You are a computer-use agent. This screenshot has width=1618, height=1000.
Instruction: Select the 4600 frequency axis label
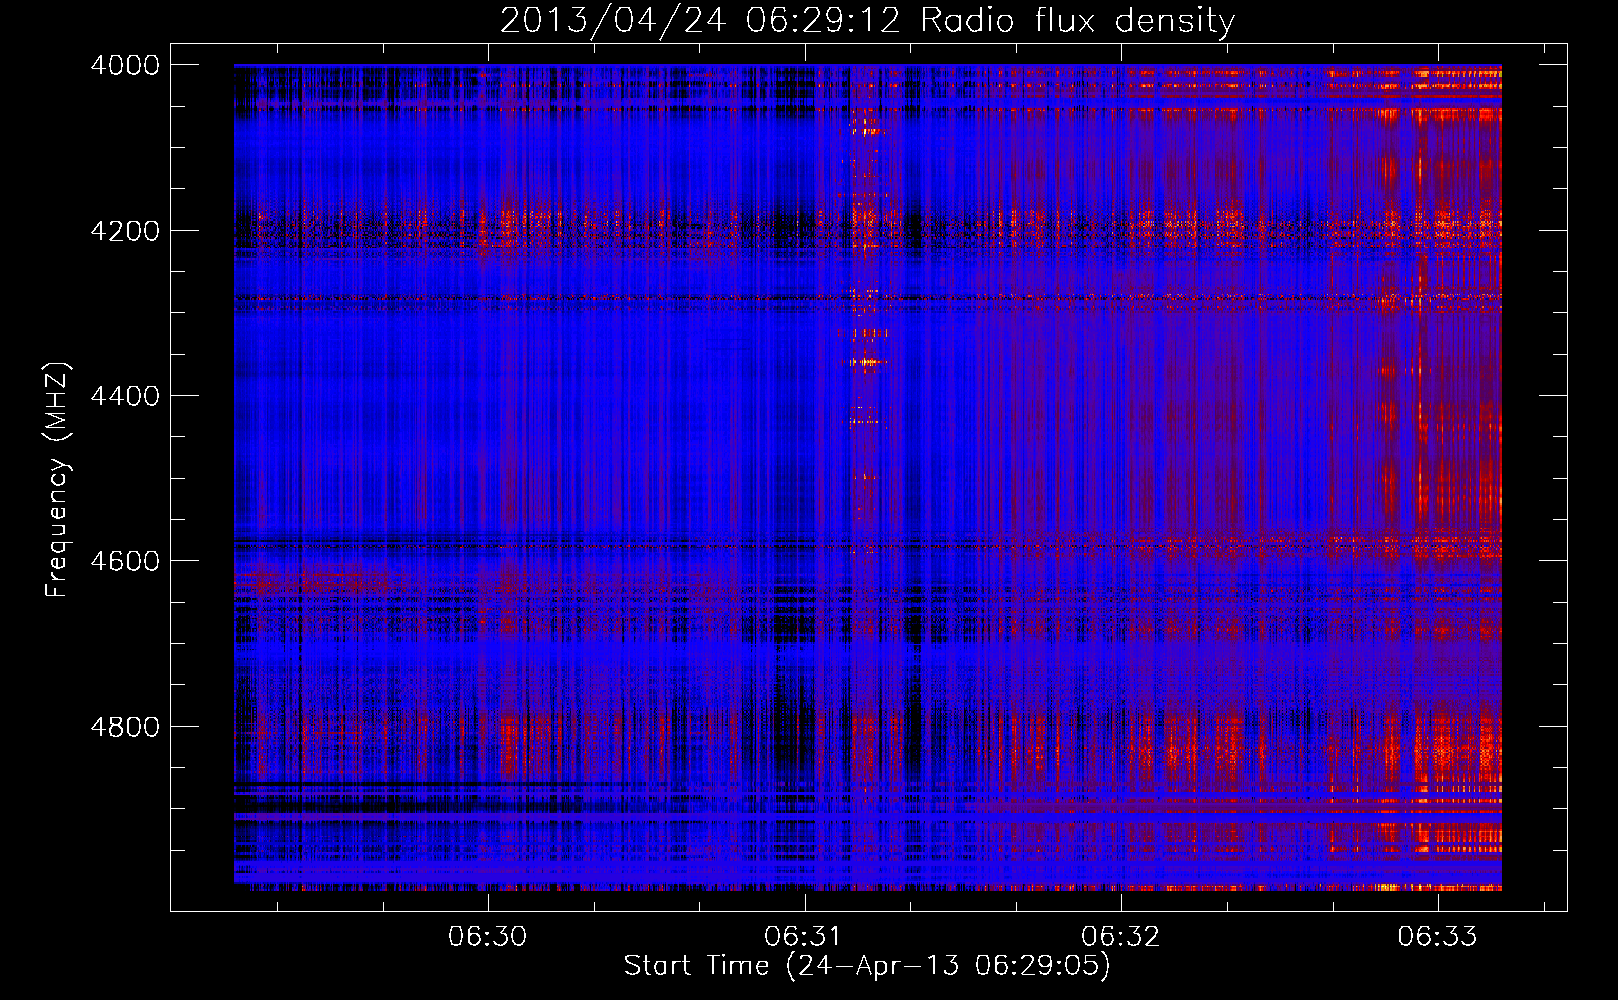(125, 561)
